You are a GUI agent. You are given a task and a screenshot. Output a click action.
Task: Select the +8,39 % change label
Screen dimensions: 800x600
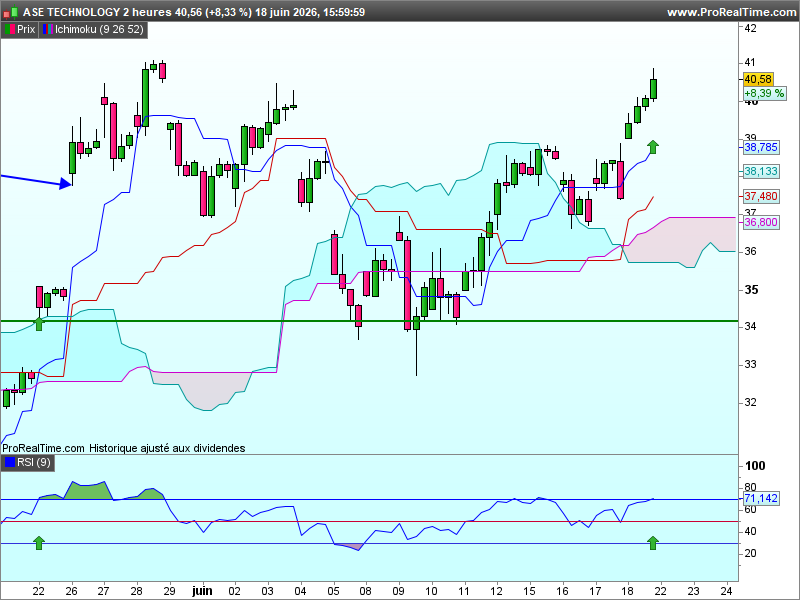click(x=764, y=93)
